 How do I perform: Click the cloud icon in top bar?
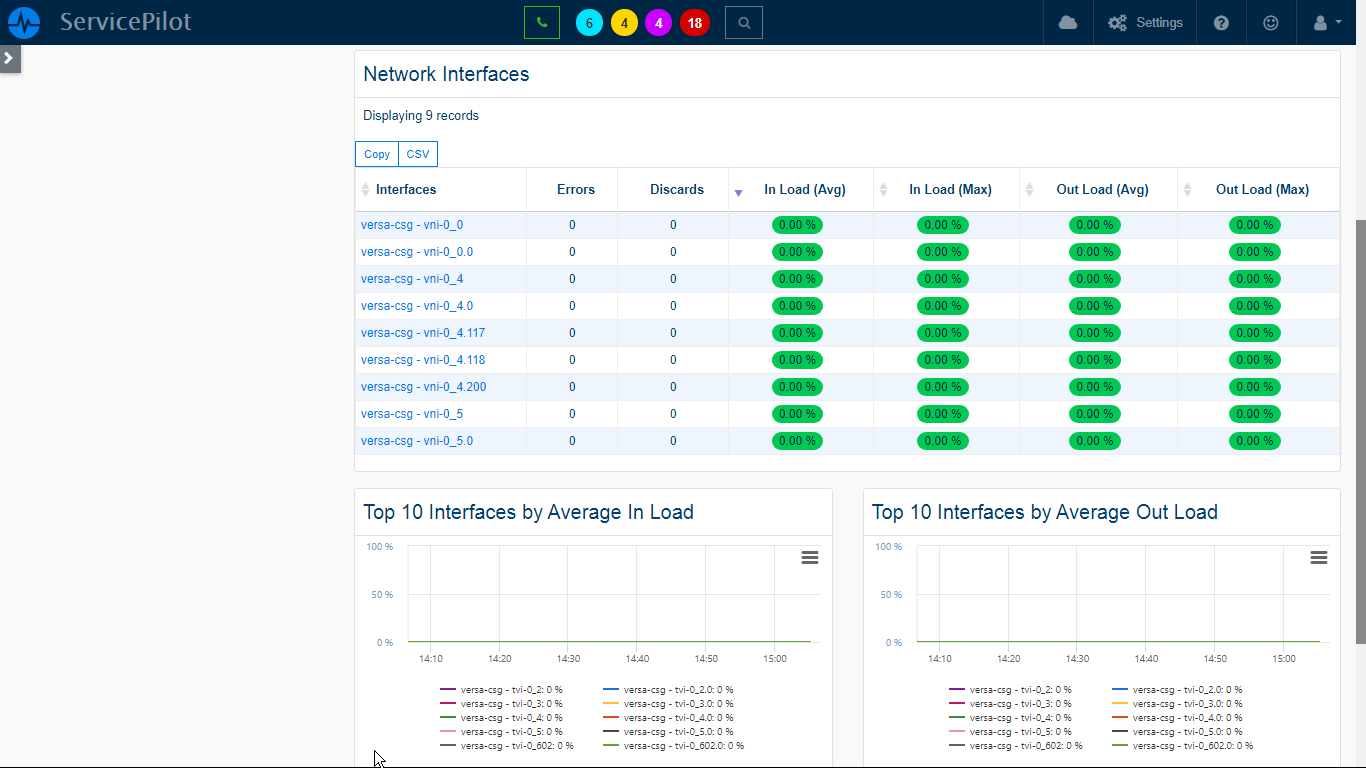(1068, 23)
